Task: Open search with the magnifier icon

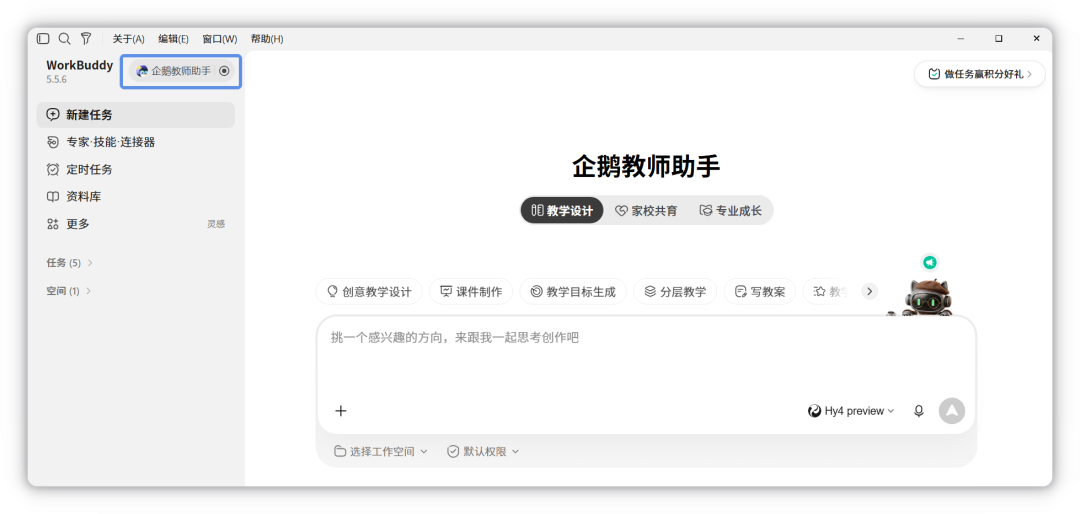Action: click(x=64, y=39)
